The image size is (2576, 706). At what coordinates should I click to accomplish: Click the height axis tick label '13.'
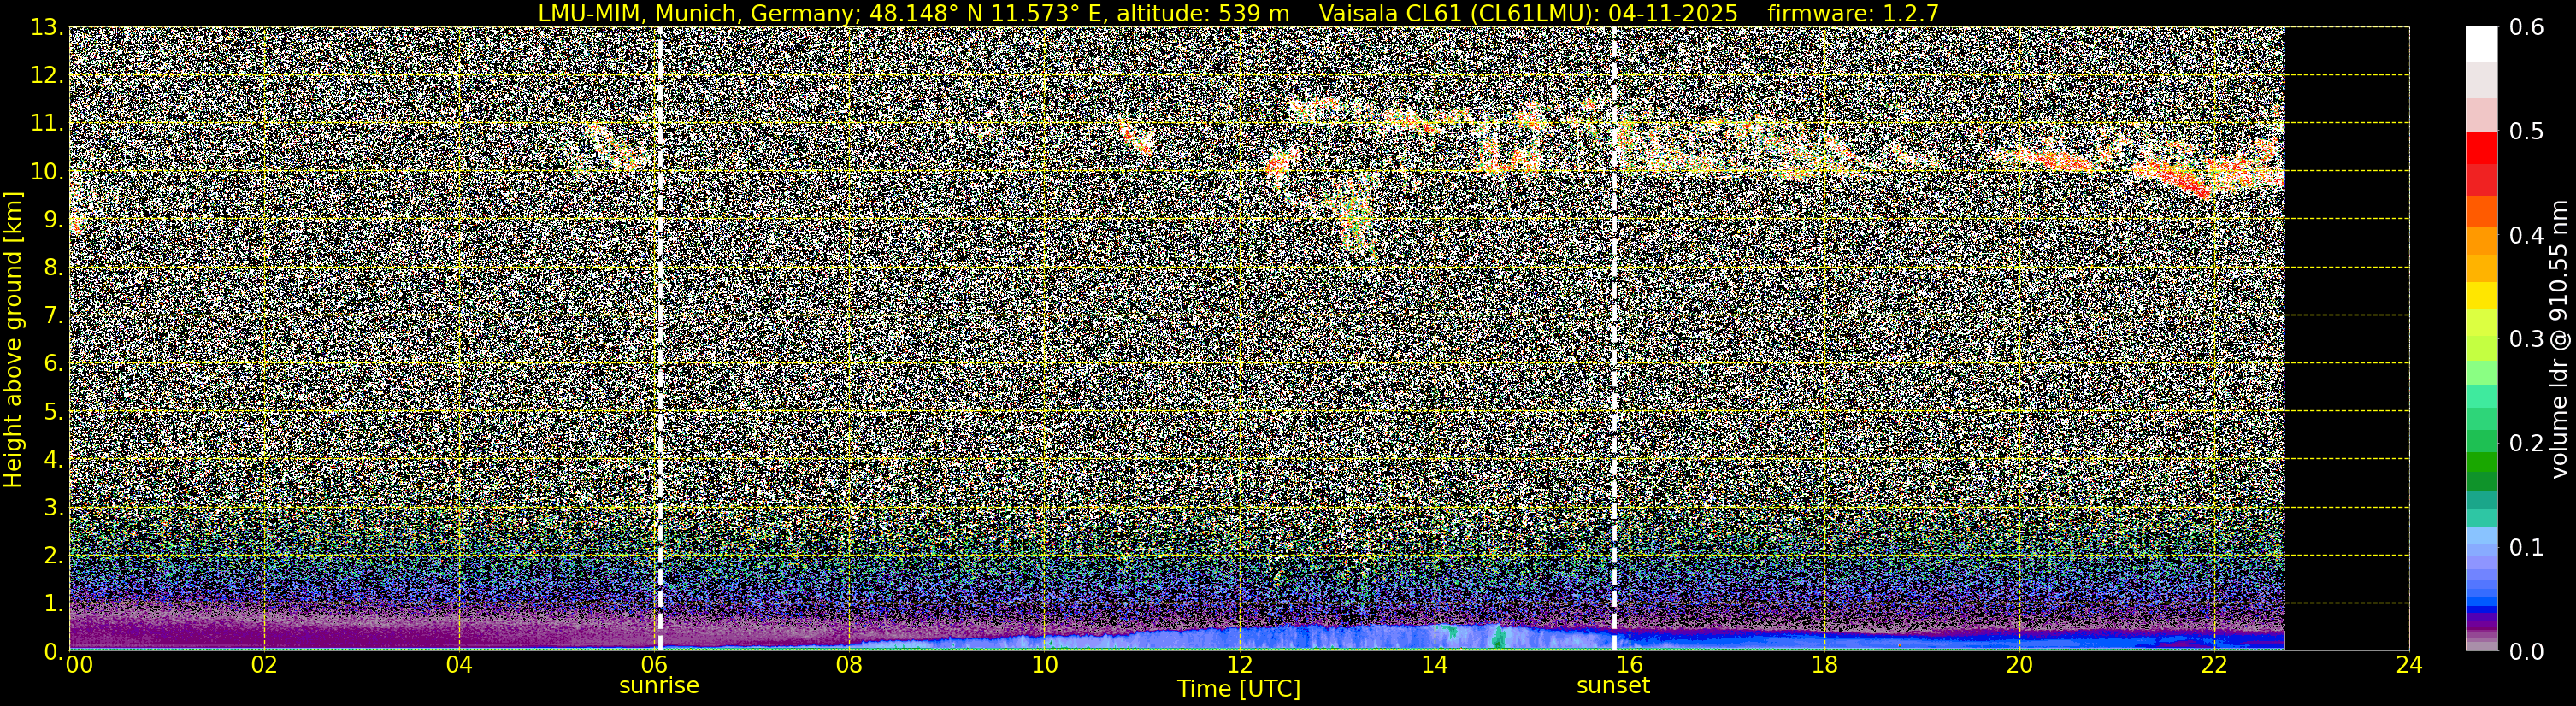(x=46, y=28)
